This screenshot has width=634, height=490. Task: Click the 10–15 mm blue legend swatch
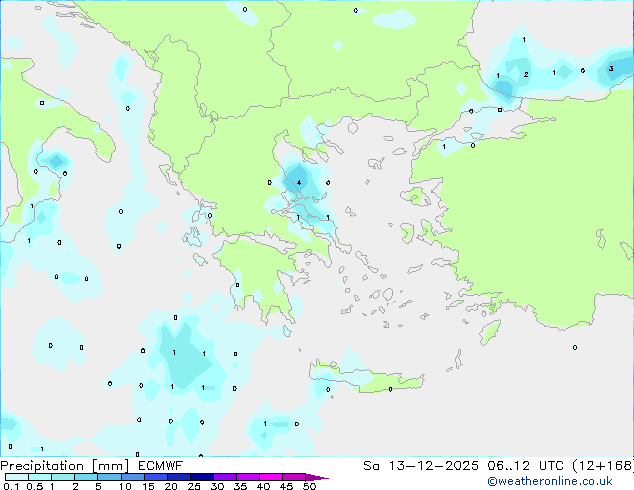point(132,477)
